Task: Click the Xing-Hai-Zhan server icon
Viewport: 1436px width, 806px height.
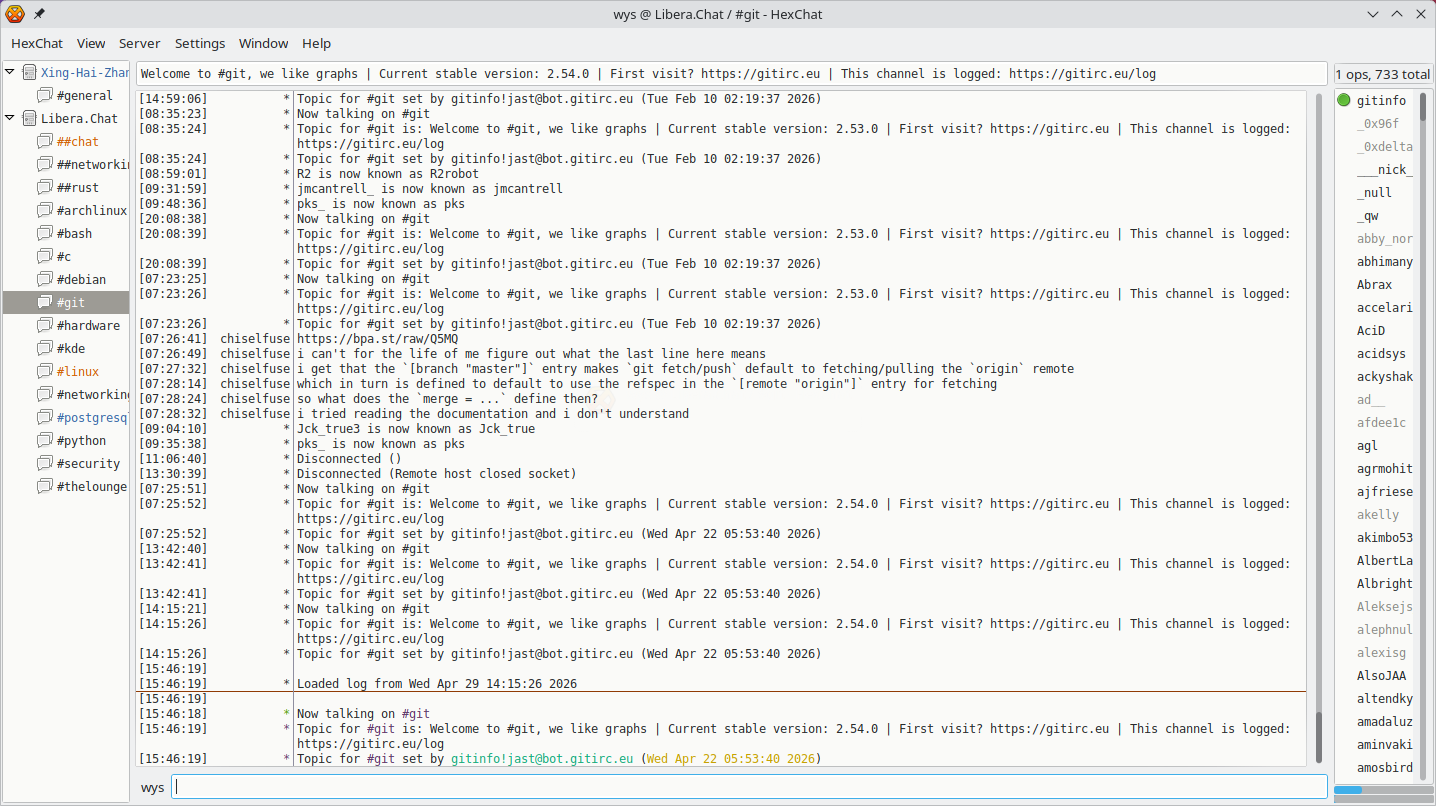Action: point(29,73)
